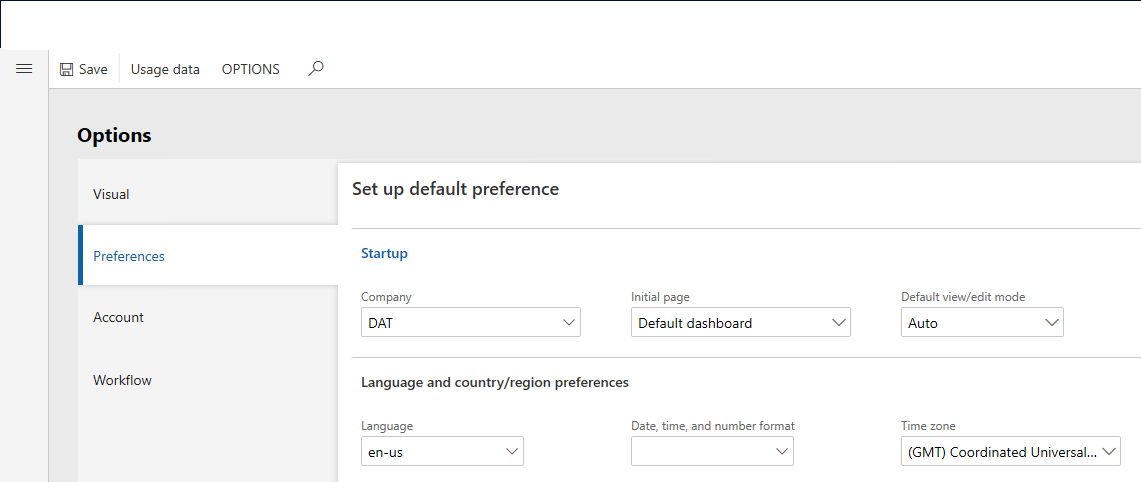
Task: Select the Preferences tab
Action: (x=208, y=256)
